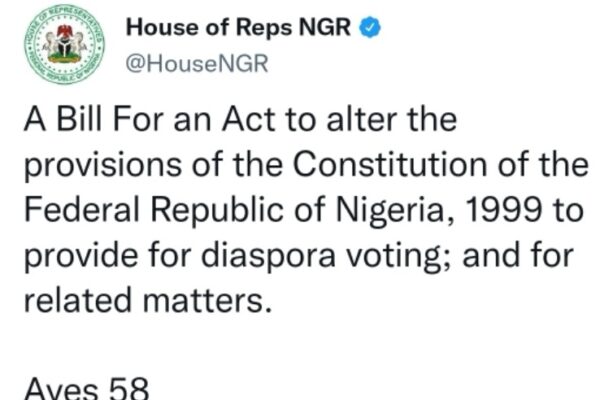Screen dimensions: 600x400
Task: Open the House of Reps NGR display name
Action: [x=238, y=27]
